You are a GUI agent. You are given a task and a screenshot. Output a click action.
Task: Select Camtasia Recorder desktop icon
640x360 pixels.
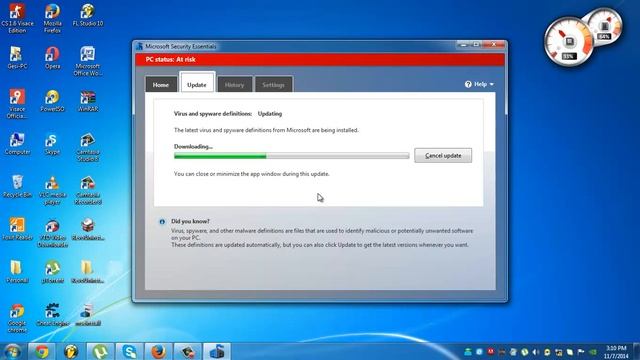88,190
